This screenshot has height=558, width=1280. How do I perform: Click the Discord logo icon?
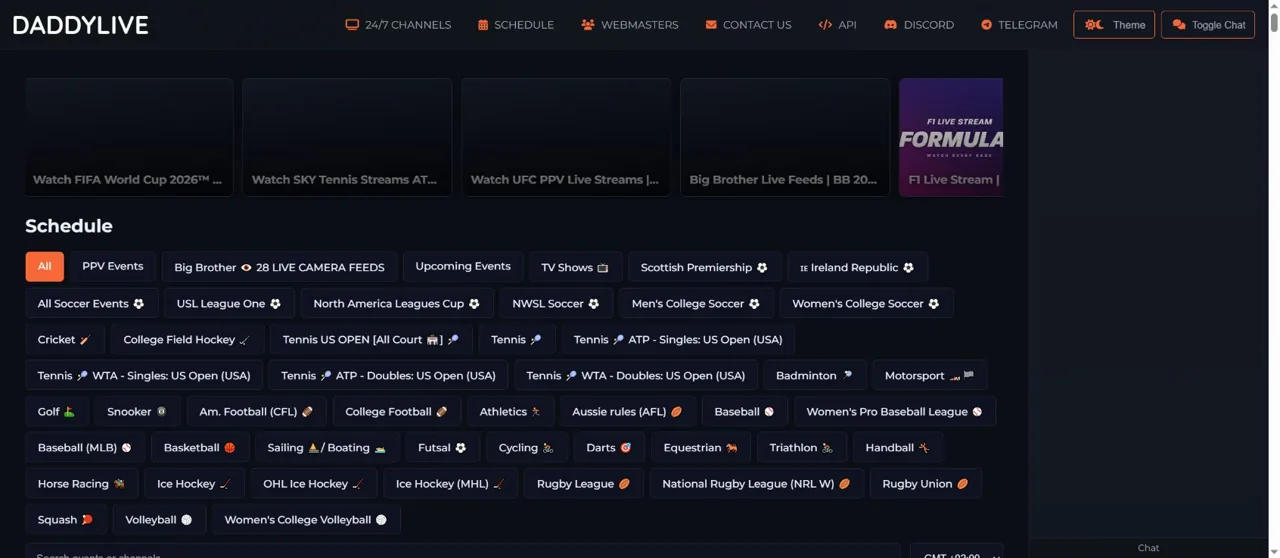coord(890,25)
